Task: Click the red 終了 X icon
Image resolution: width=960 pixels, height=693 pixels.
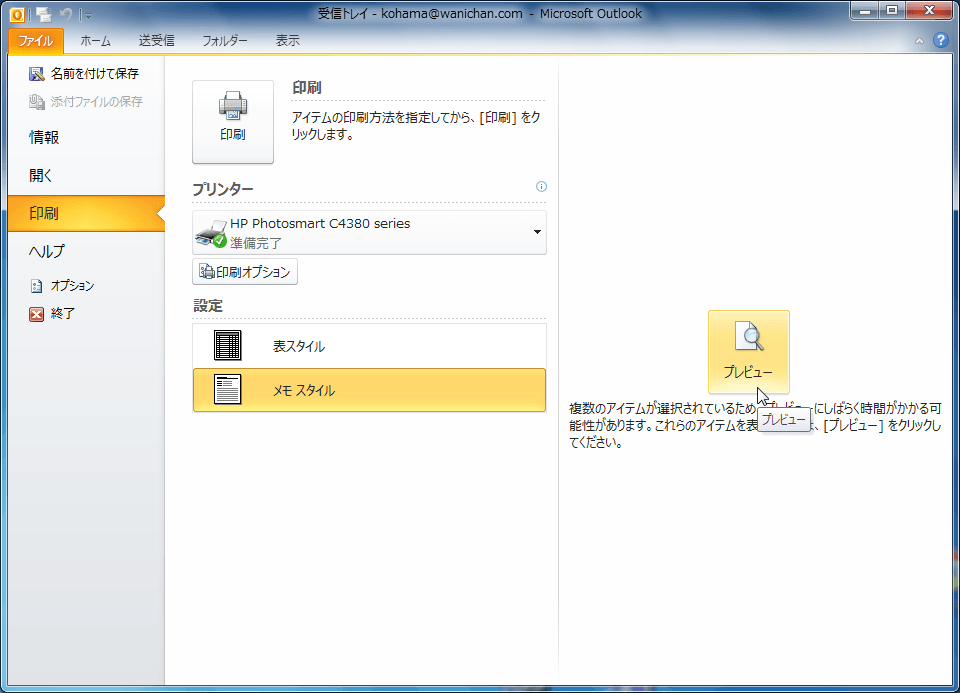Action: tap(37, 314)
